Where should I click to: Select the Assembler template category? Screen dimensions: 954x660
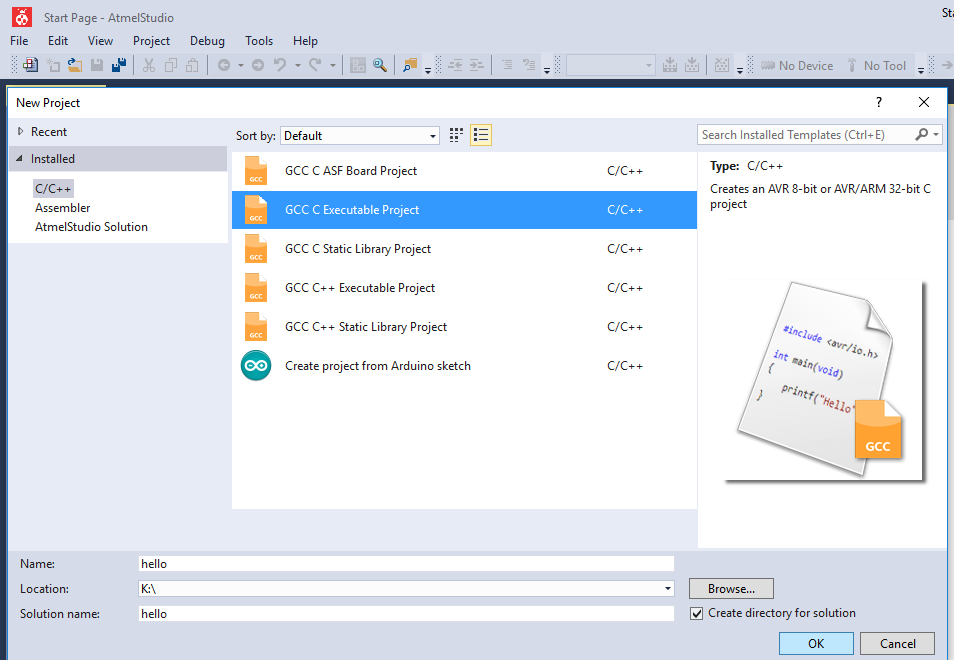63,208
